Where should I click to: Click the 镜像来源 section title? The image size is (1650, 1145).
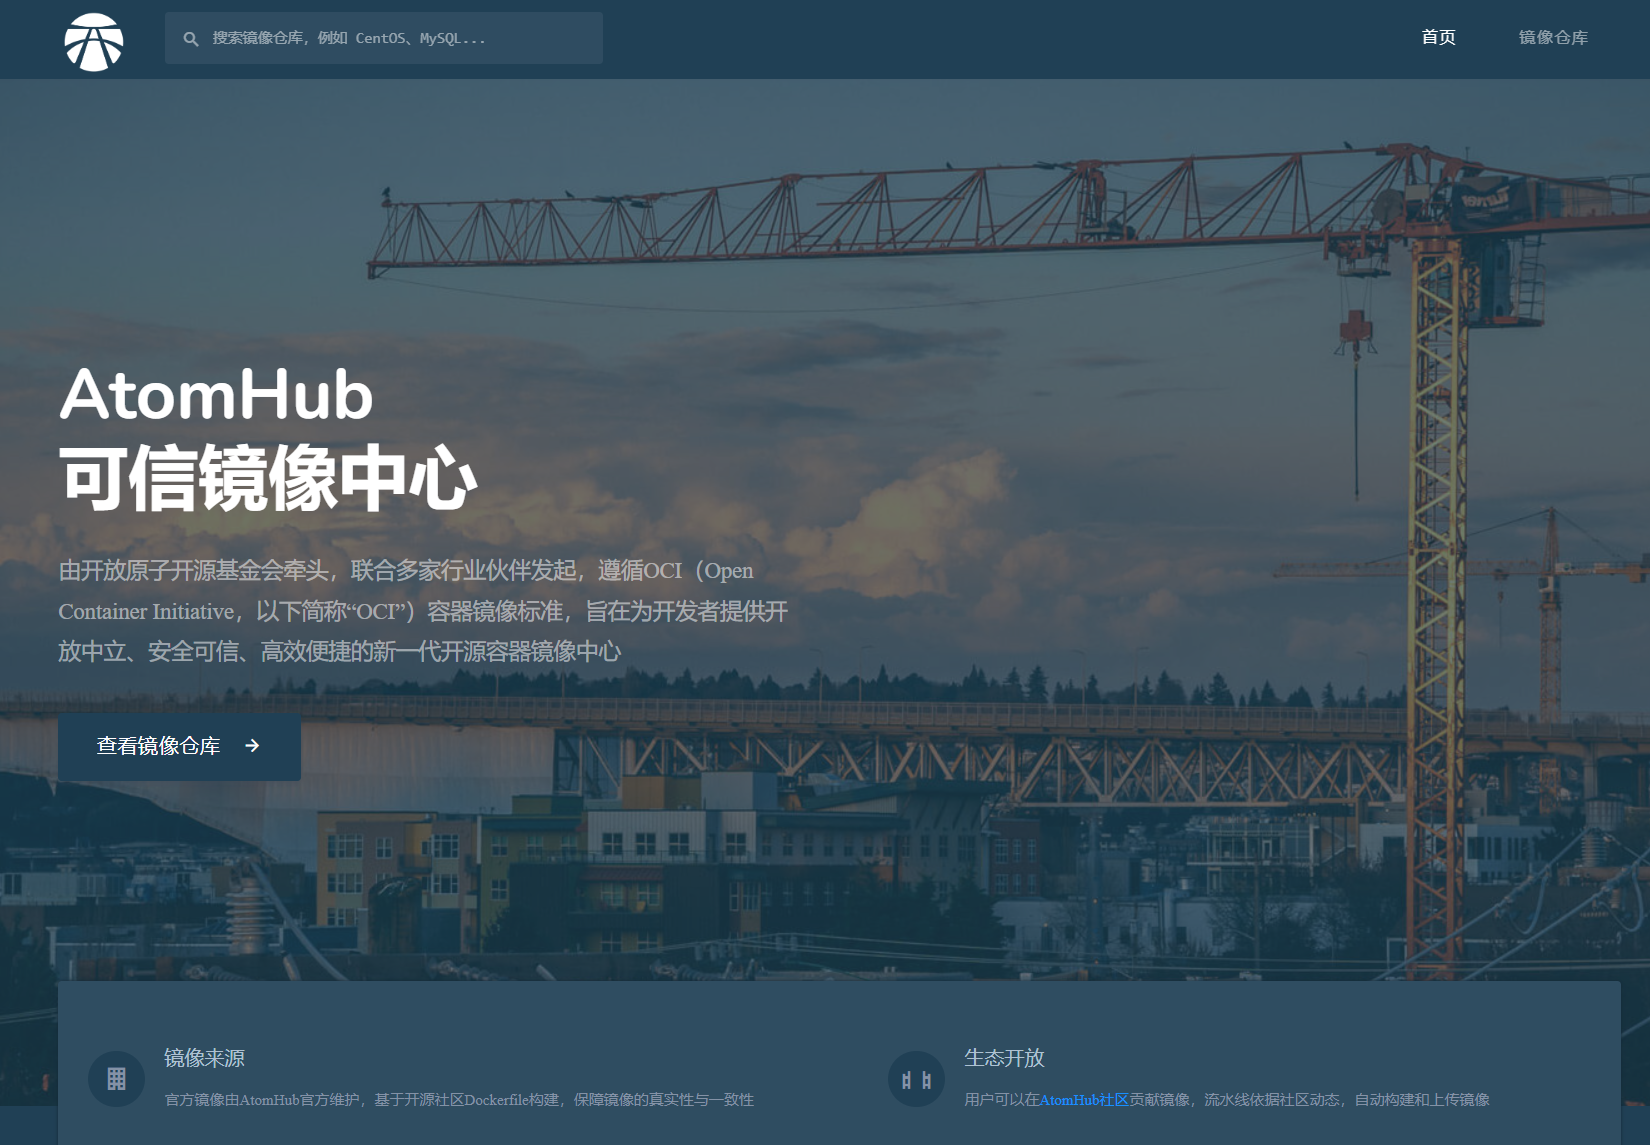(x=204, y=1058)
